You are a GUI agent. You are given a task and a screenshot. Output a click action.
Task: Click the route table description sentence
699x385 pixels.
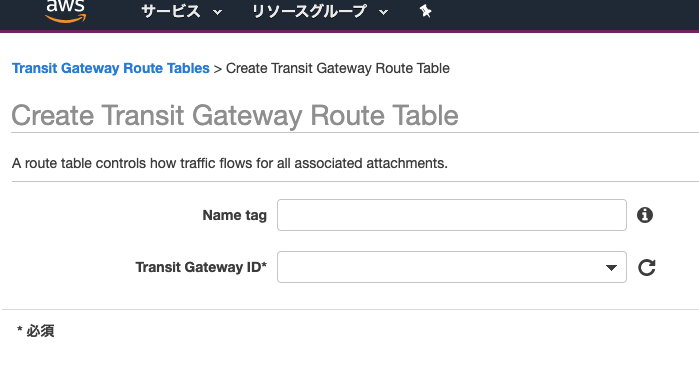coord(230,163)
